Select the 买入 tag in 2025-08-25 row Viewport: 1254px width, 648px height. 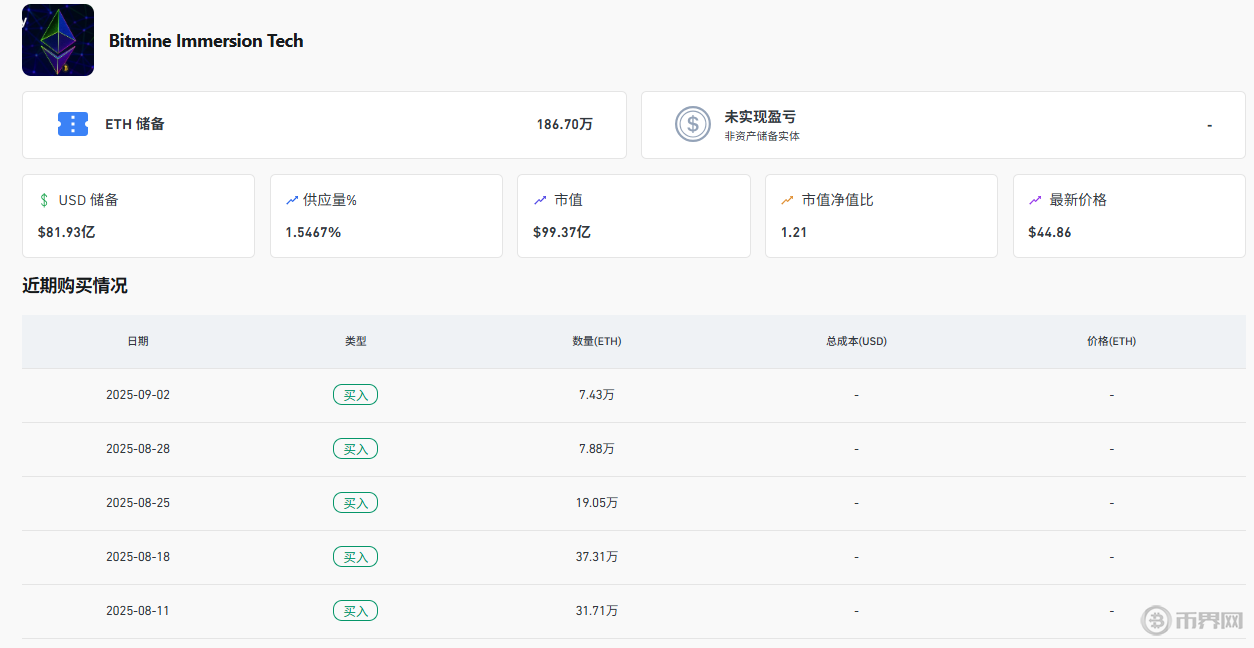pos(355,503)
